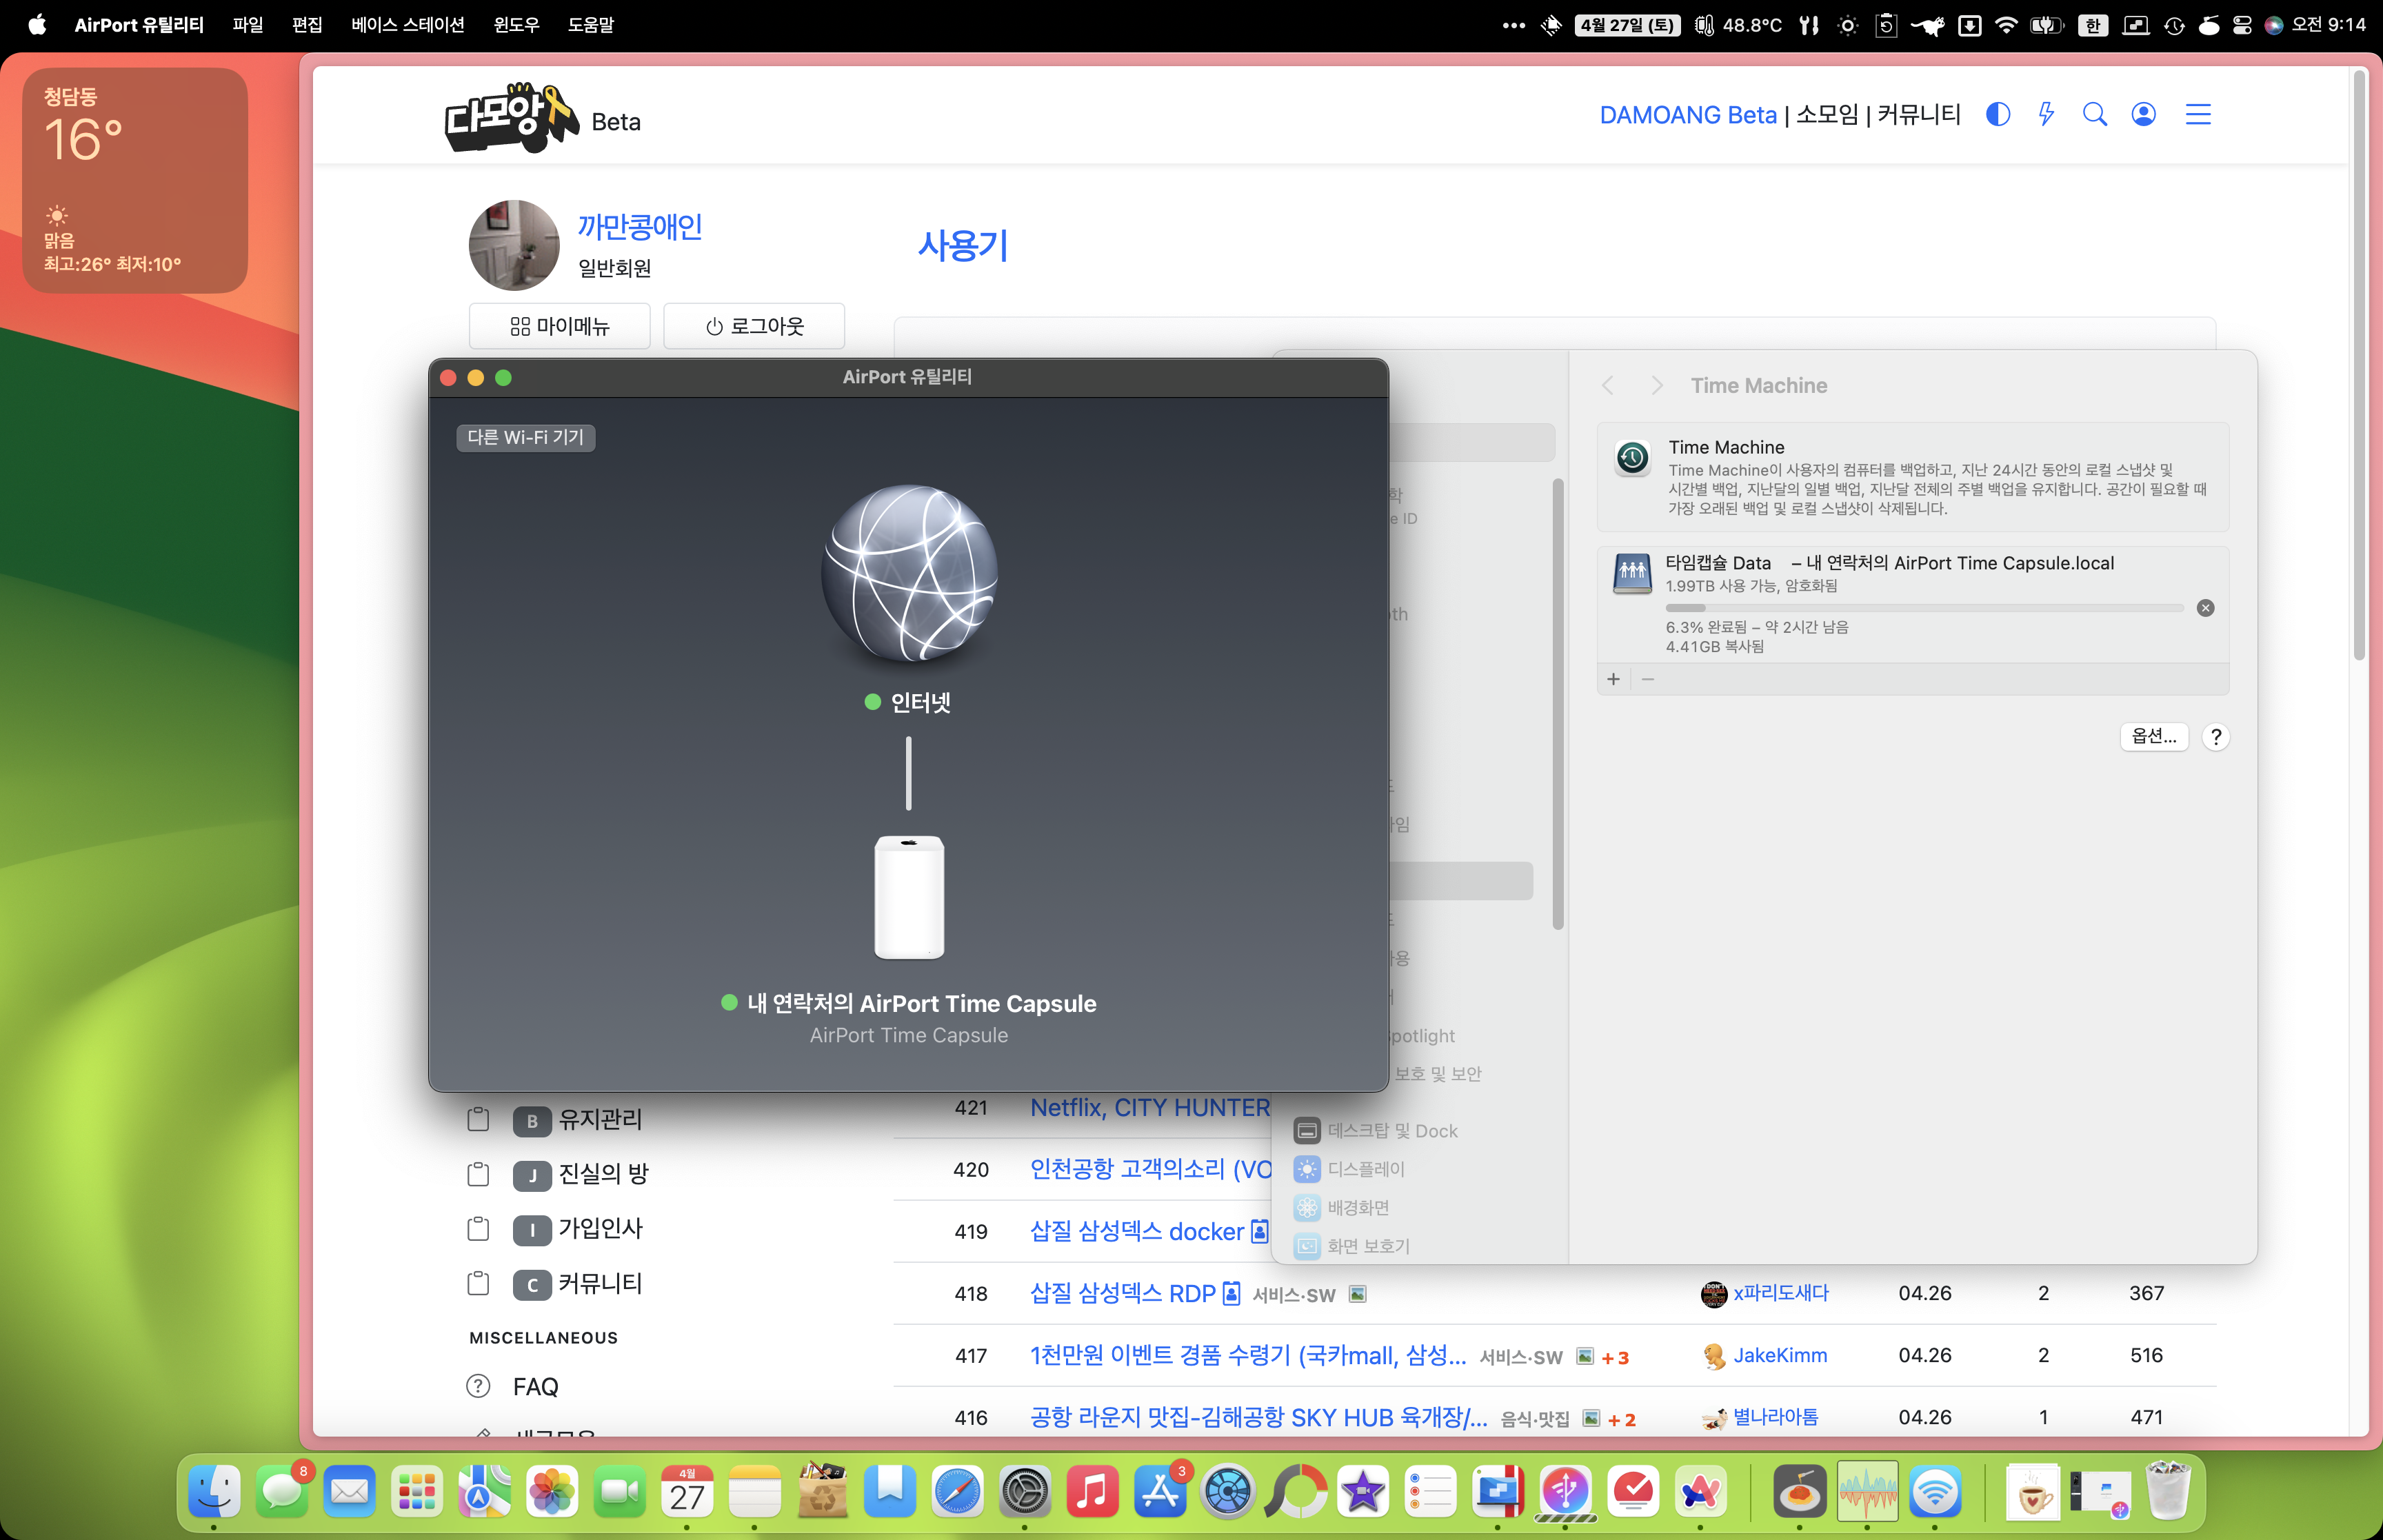
Task: Go forward in the Time Machine settings window
Action: 1657,386
